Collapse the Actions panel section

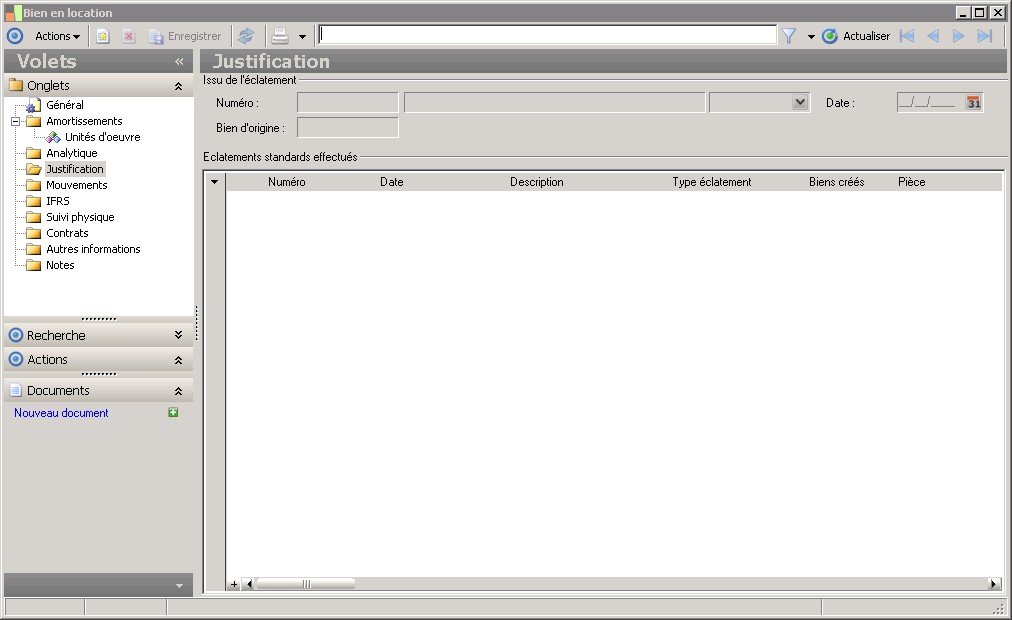[178, 360]
